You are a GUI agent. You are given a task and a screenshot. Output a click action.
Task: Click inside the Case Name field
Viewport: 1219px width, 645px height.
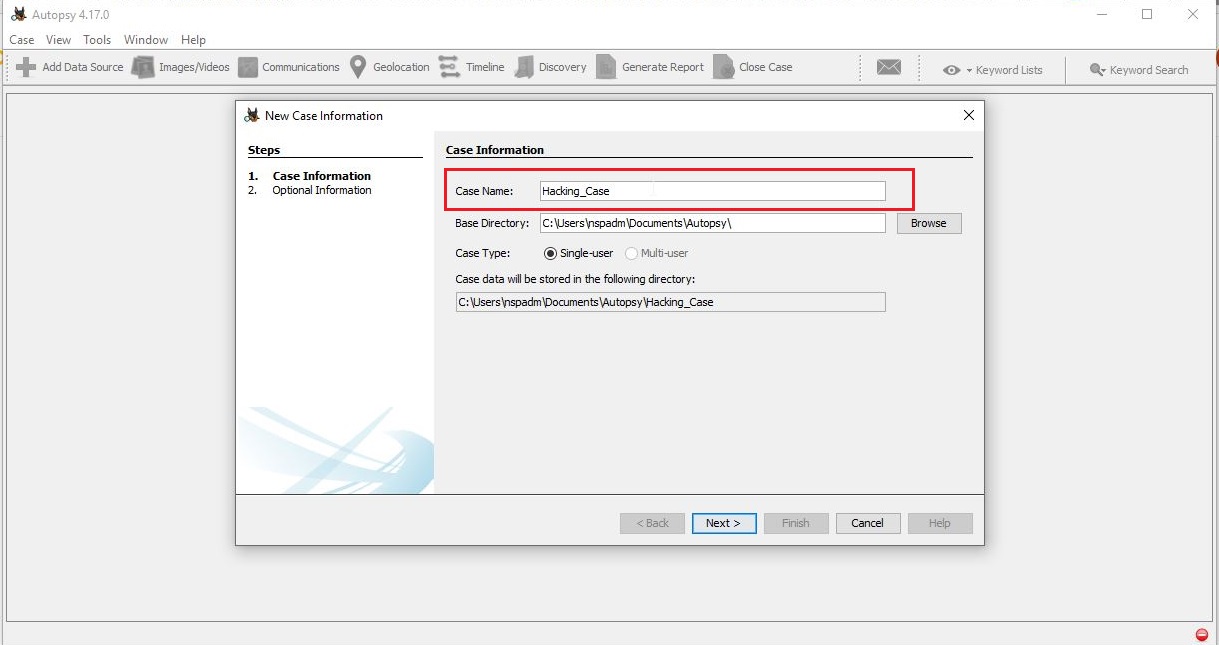point(712,191)
